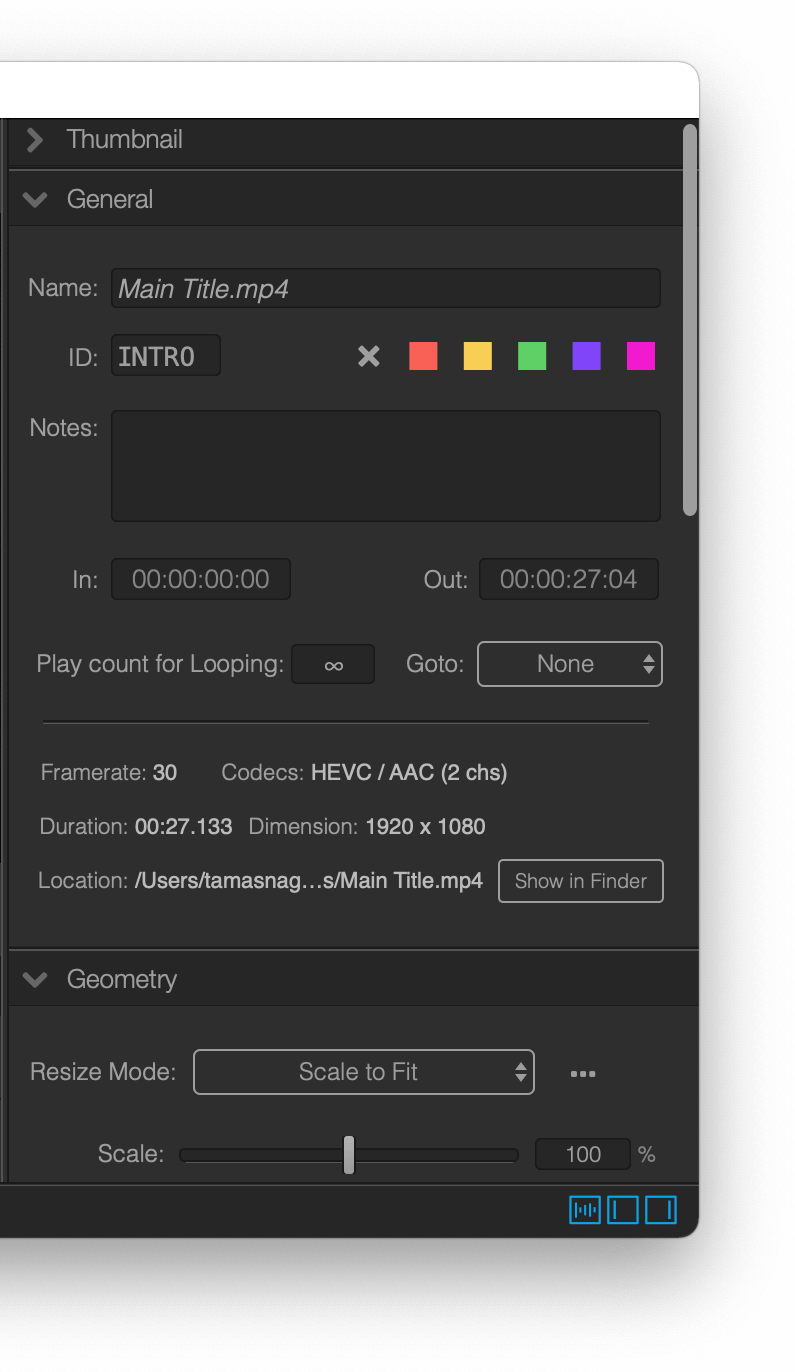
Task: Open the Goto dropdown set to None
Action: pyautogui.click(x=569, y=663)
